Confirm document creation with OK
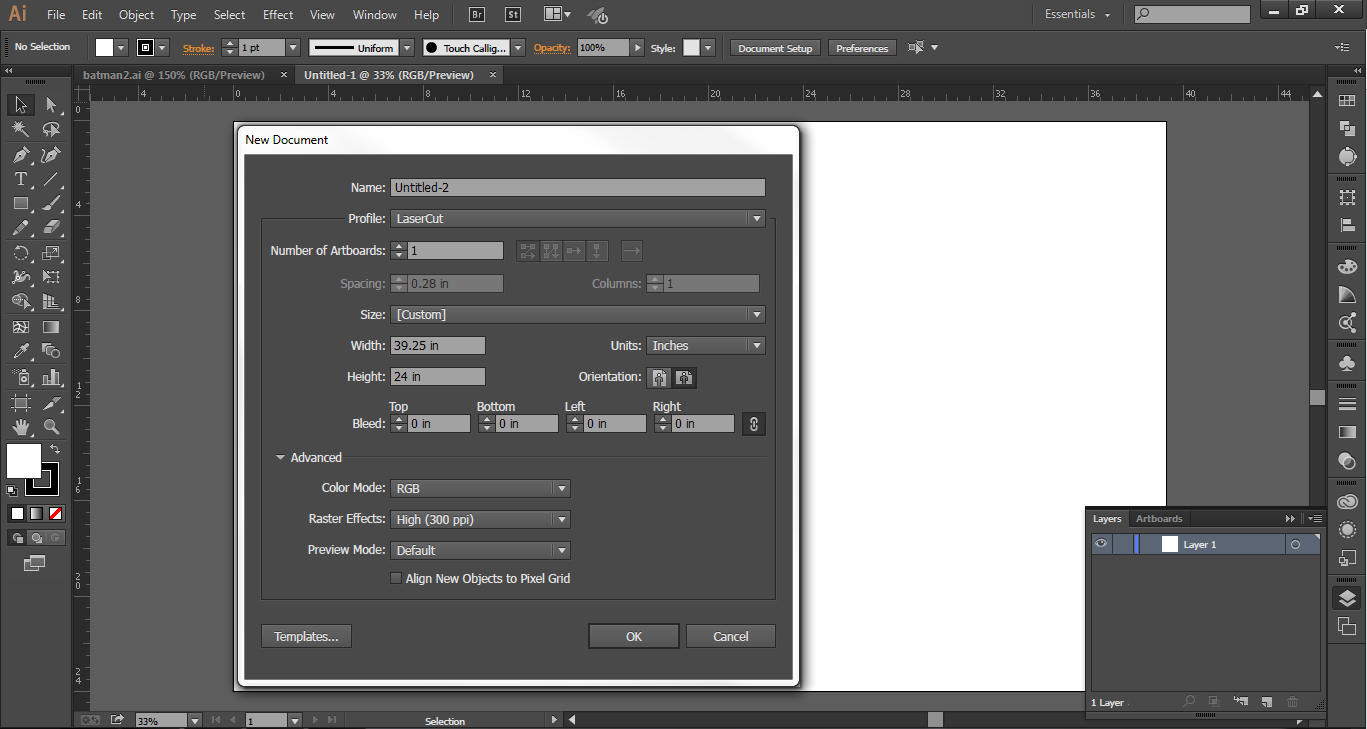1367x729 pixels. click(633, 636)
